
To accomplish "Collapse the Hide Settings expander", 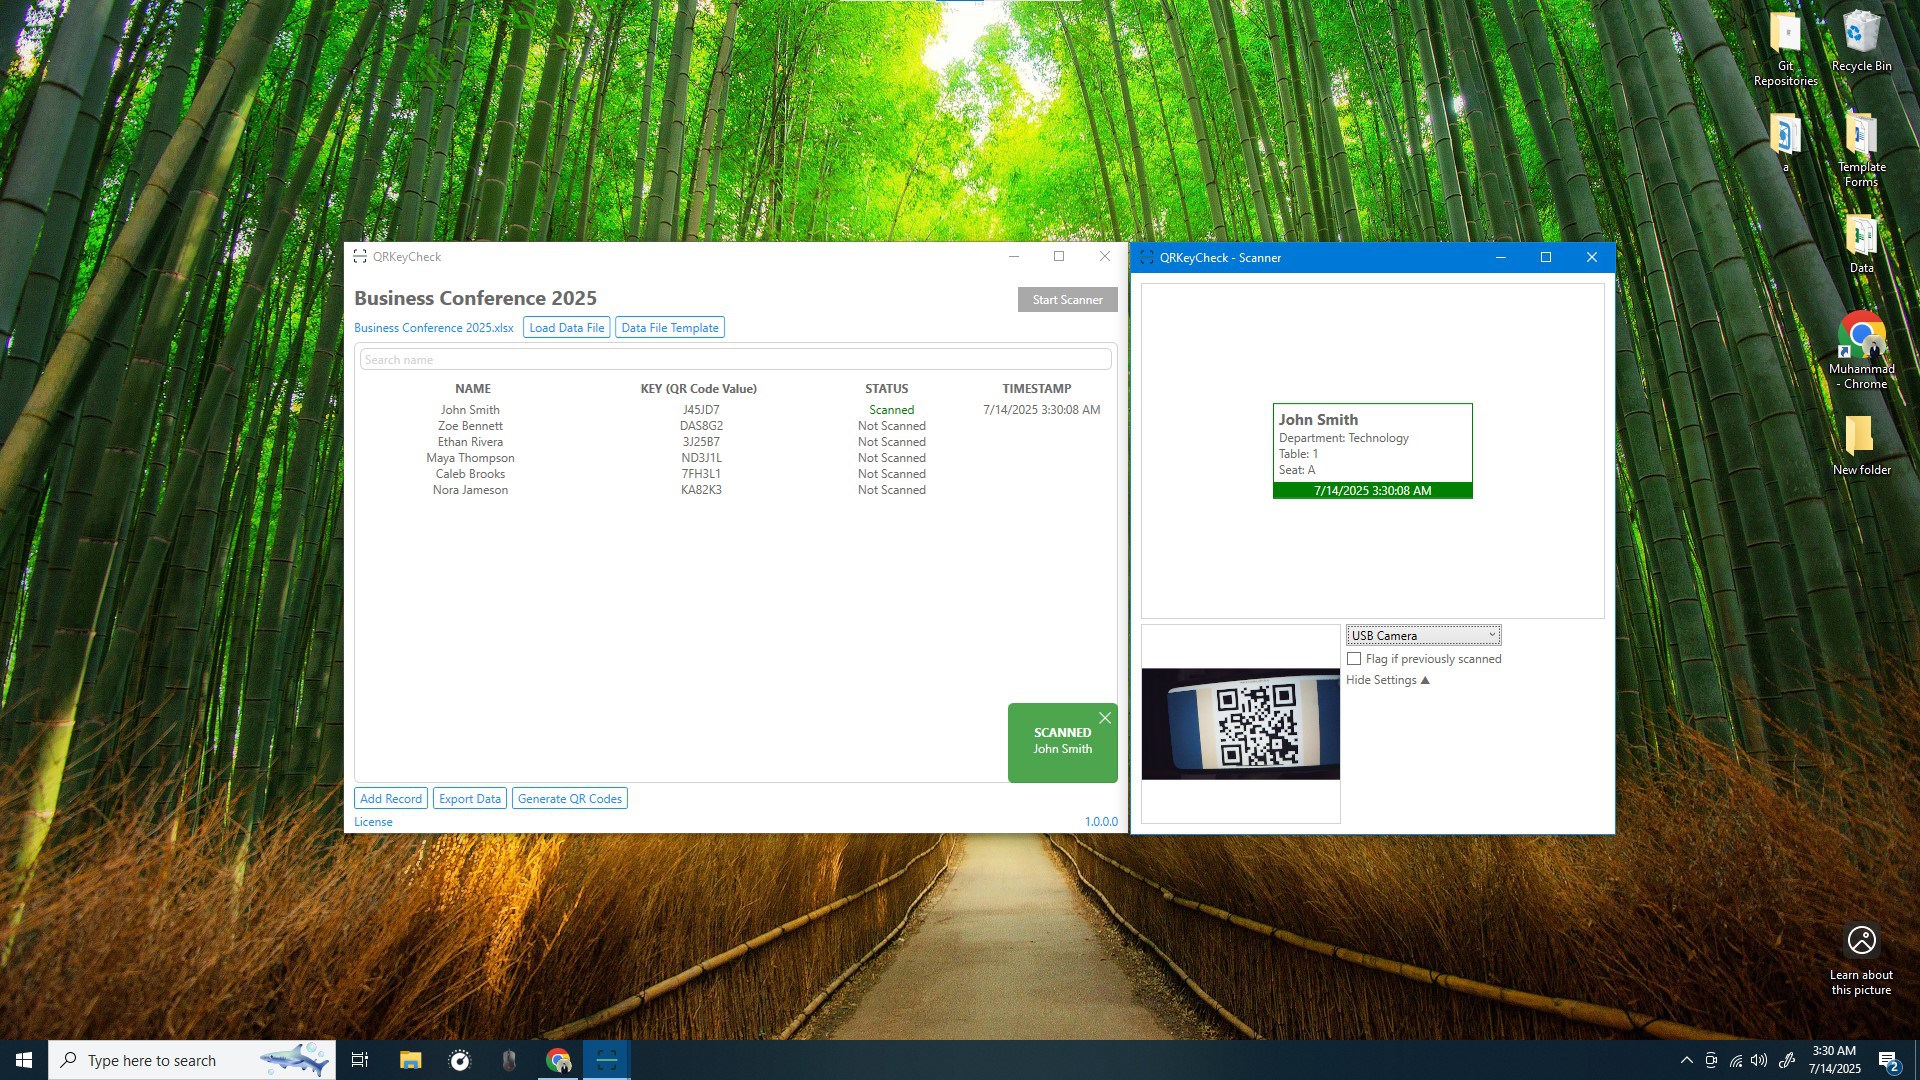I will point(1387,680).
